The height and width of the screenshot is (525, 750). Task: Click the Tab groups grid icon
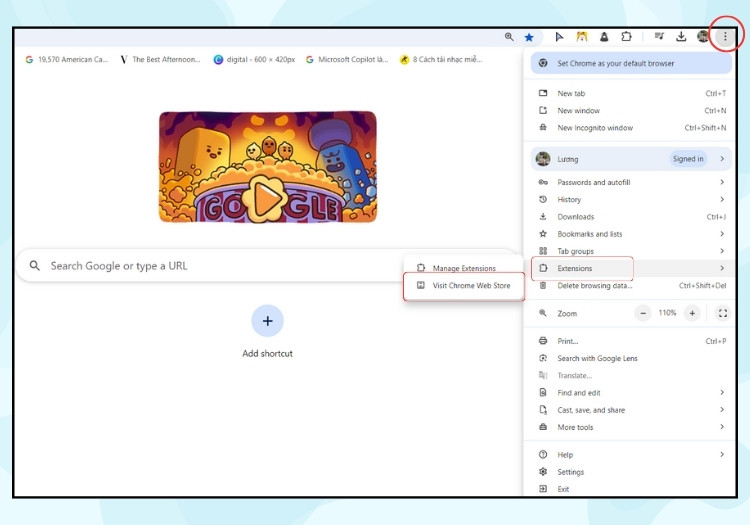pos(543,251)
